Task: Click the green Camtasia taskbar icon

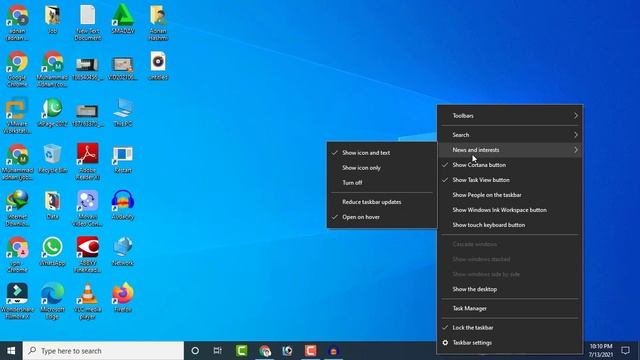Action: (x=242, y=351)
